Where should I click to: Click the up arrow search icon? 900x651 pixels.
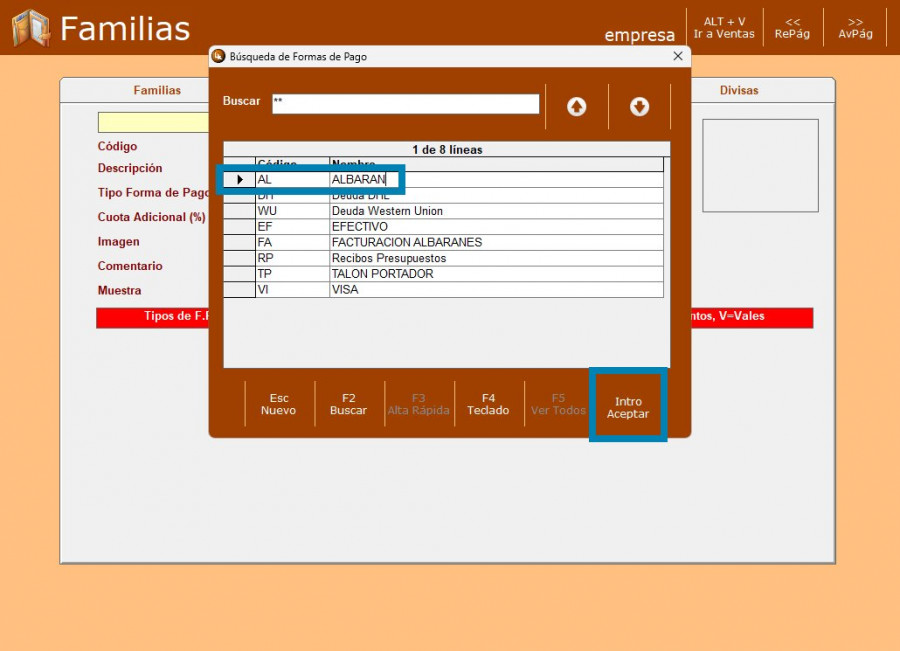pos(577,107)
